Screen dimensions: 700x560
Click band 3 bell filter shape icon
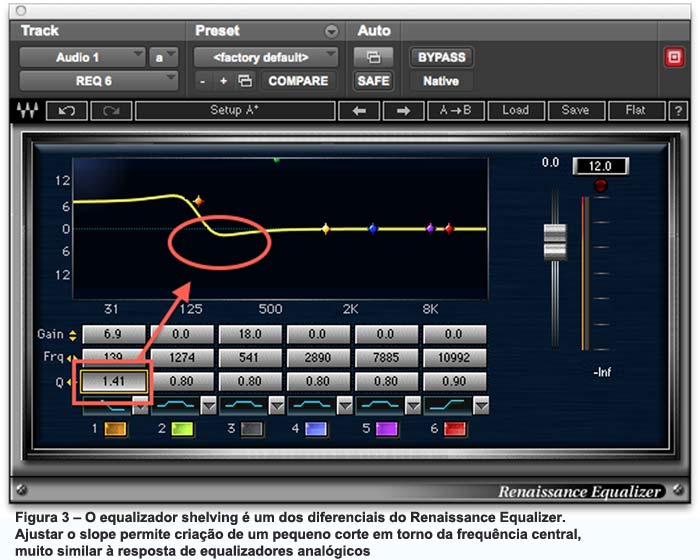[x=243, y=405]
